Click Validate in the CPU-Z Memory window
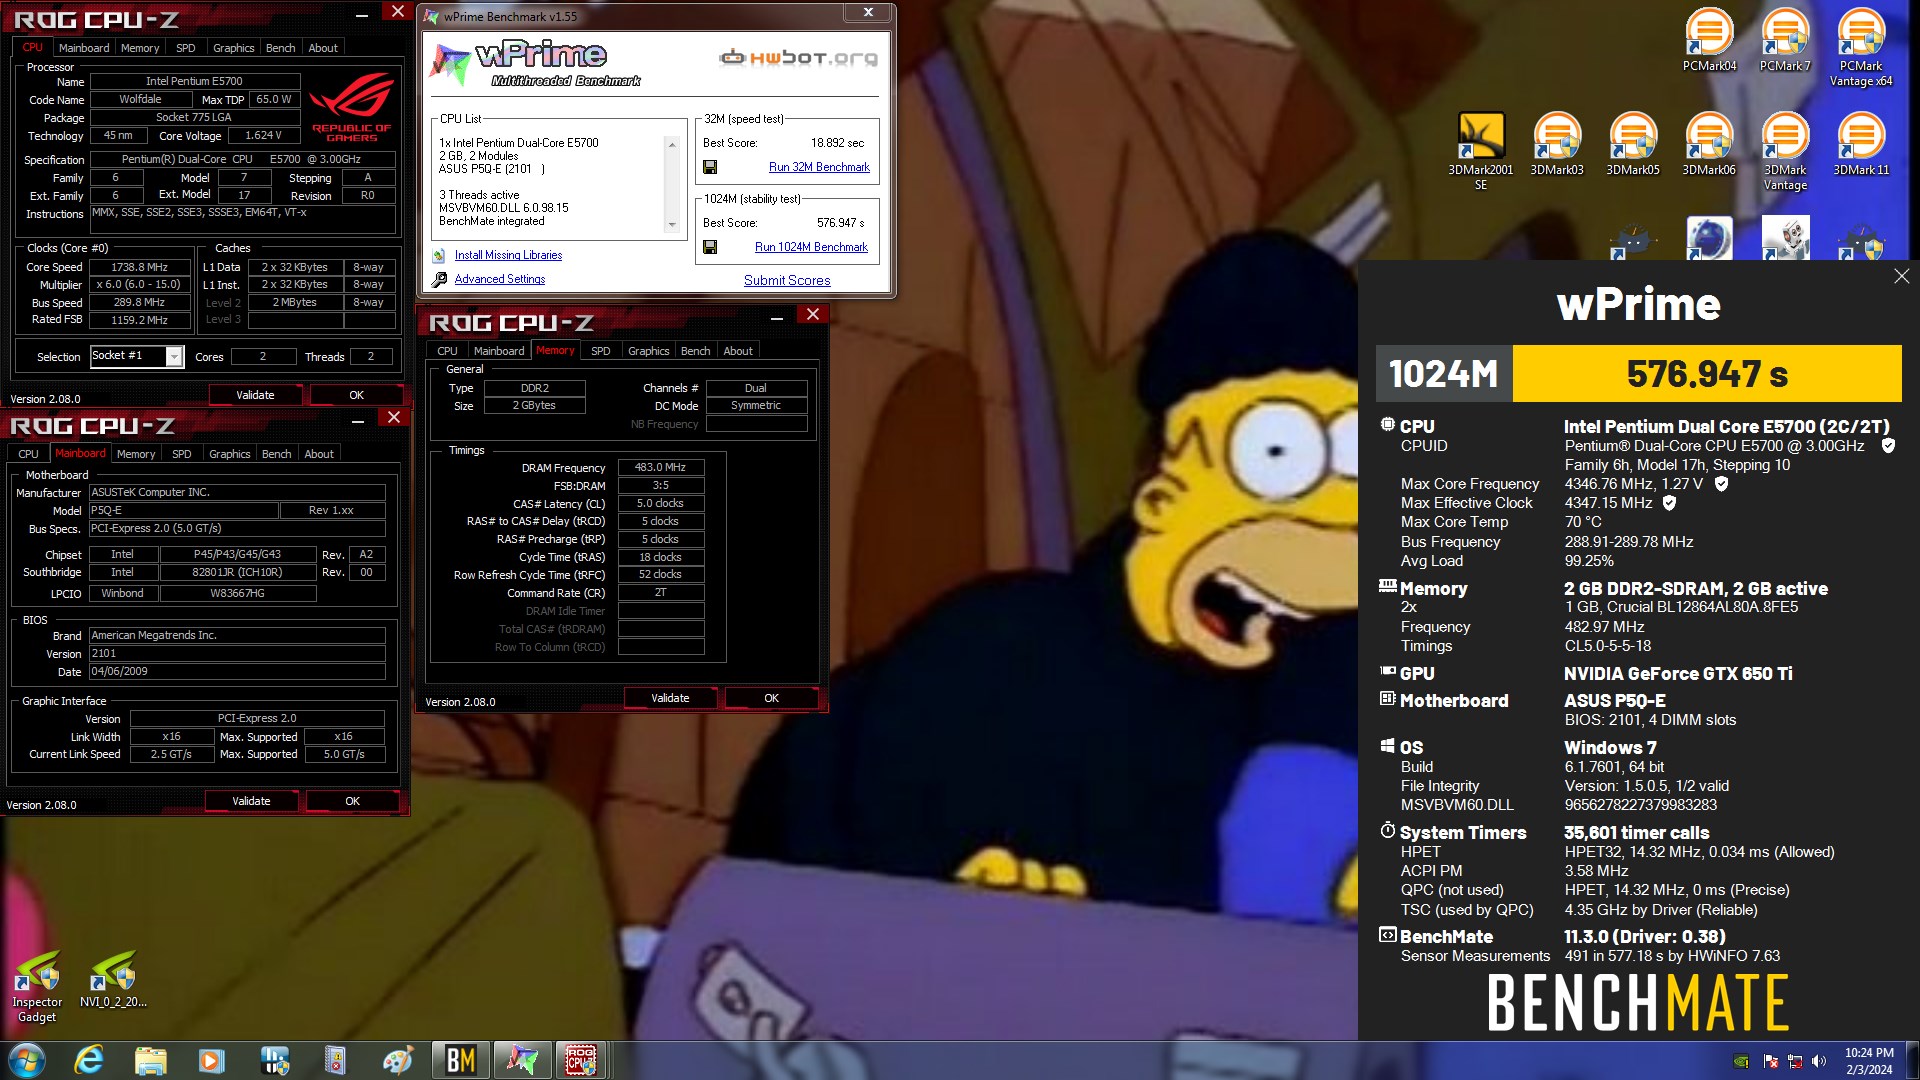This screenshot has width=1920, height=1080. [670, 698]
